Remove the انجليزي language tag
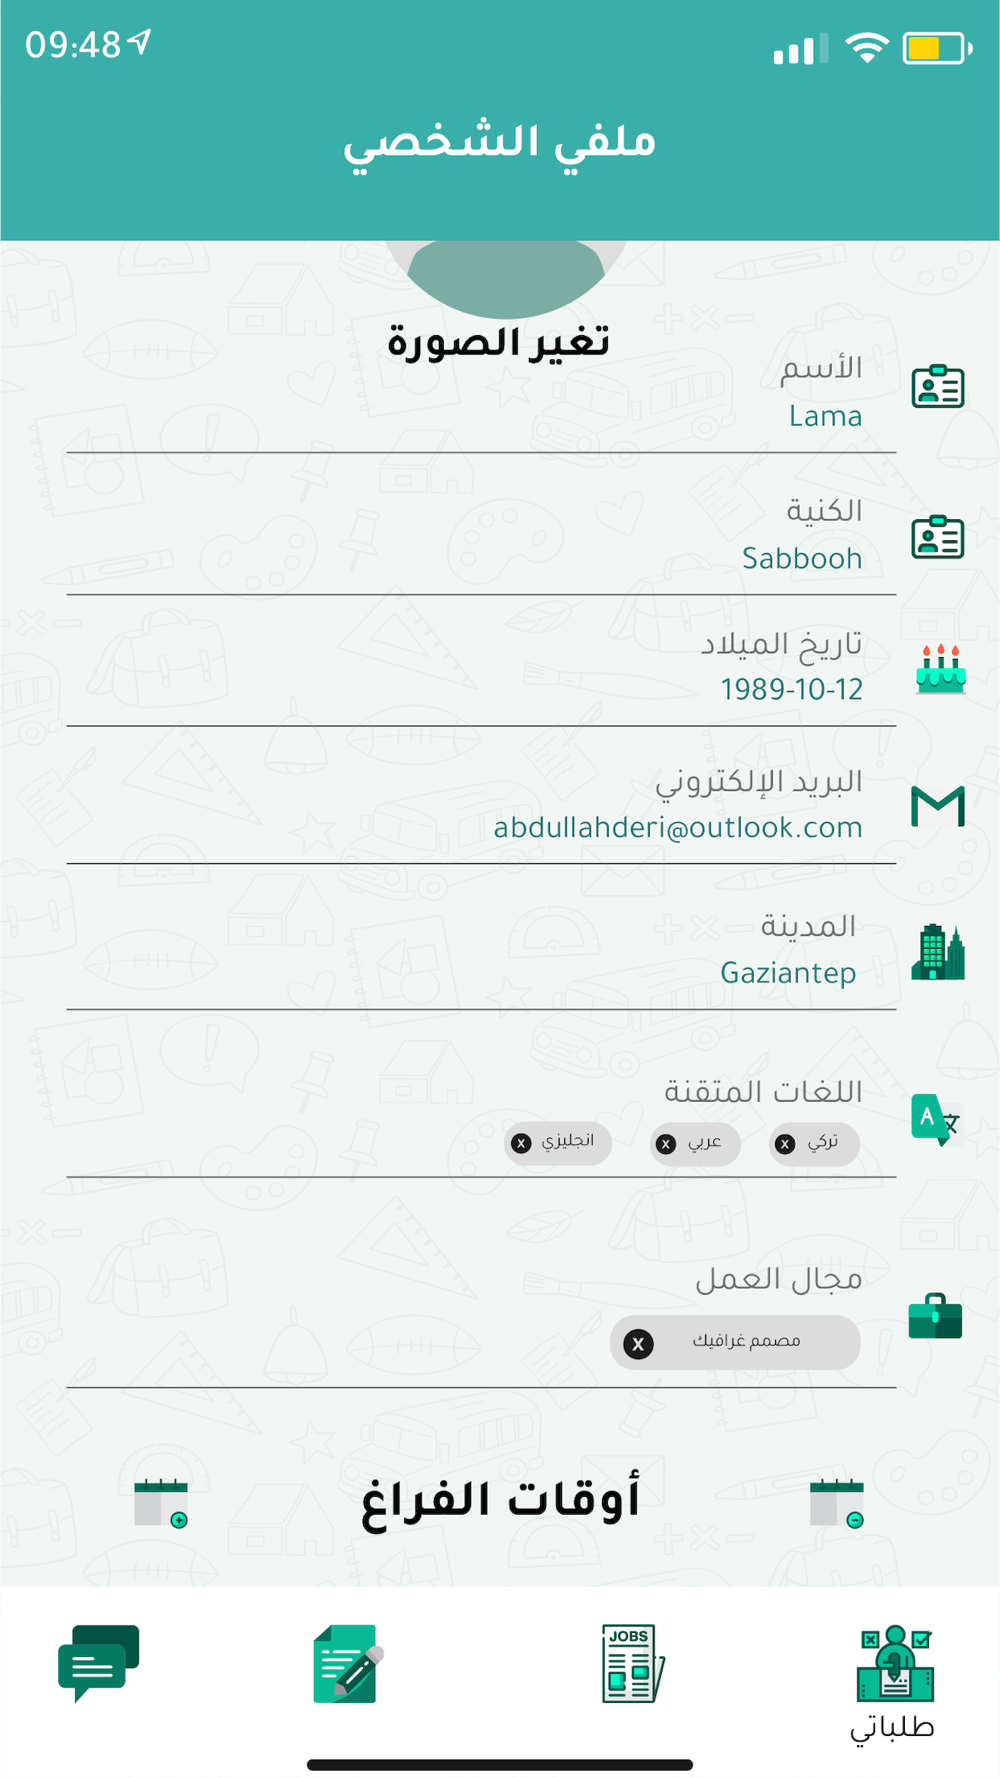1000x1778 pixels. coord(521,1143)
